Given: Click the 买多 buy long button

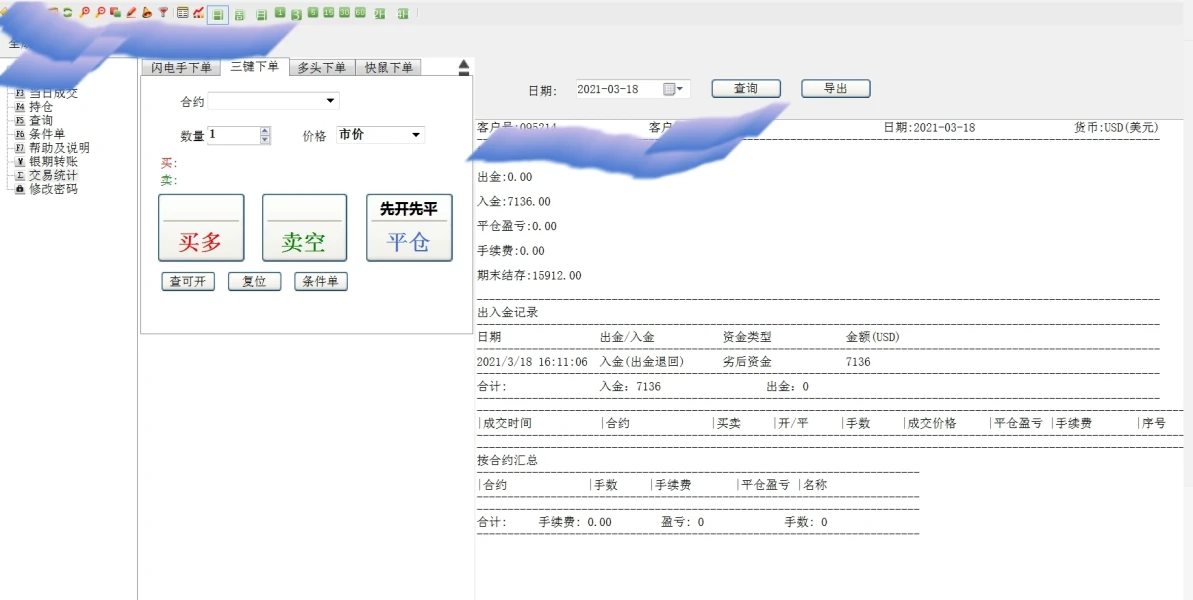Looking at the screenshot, I should pos(201,228).
